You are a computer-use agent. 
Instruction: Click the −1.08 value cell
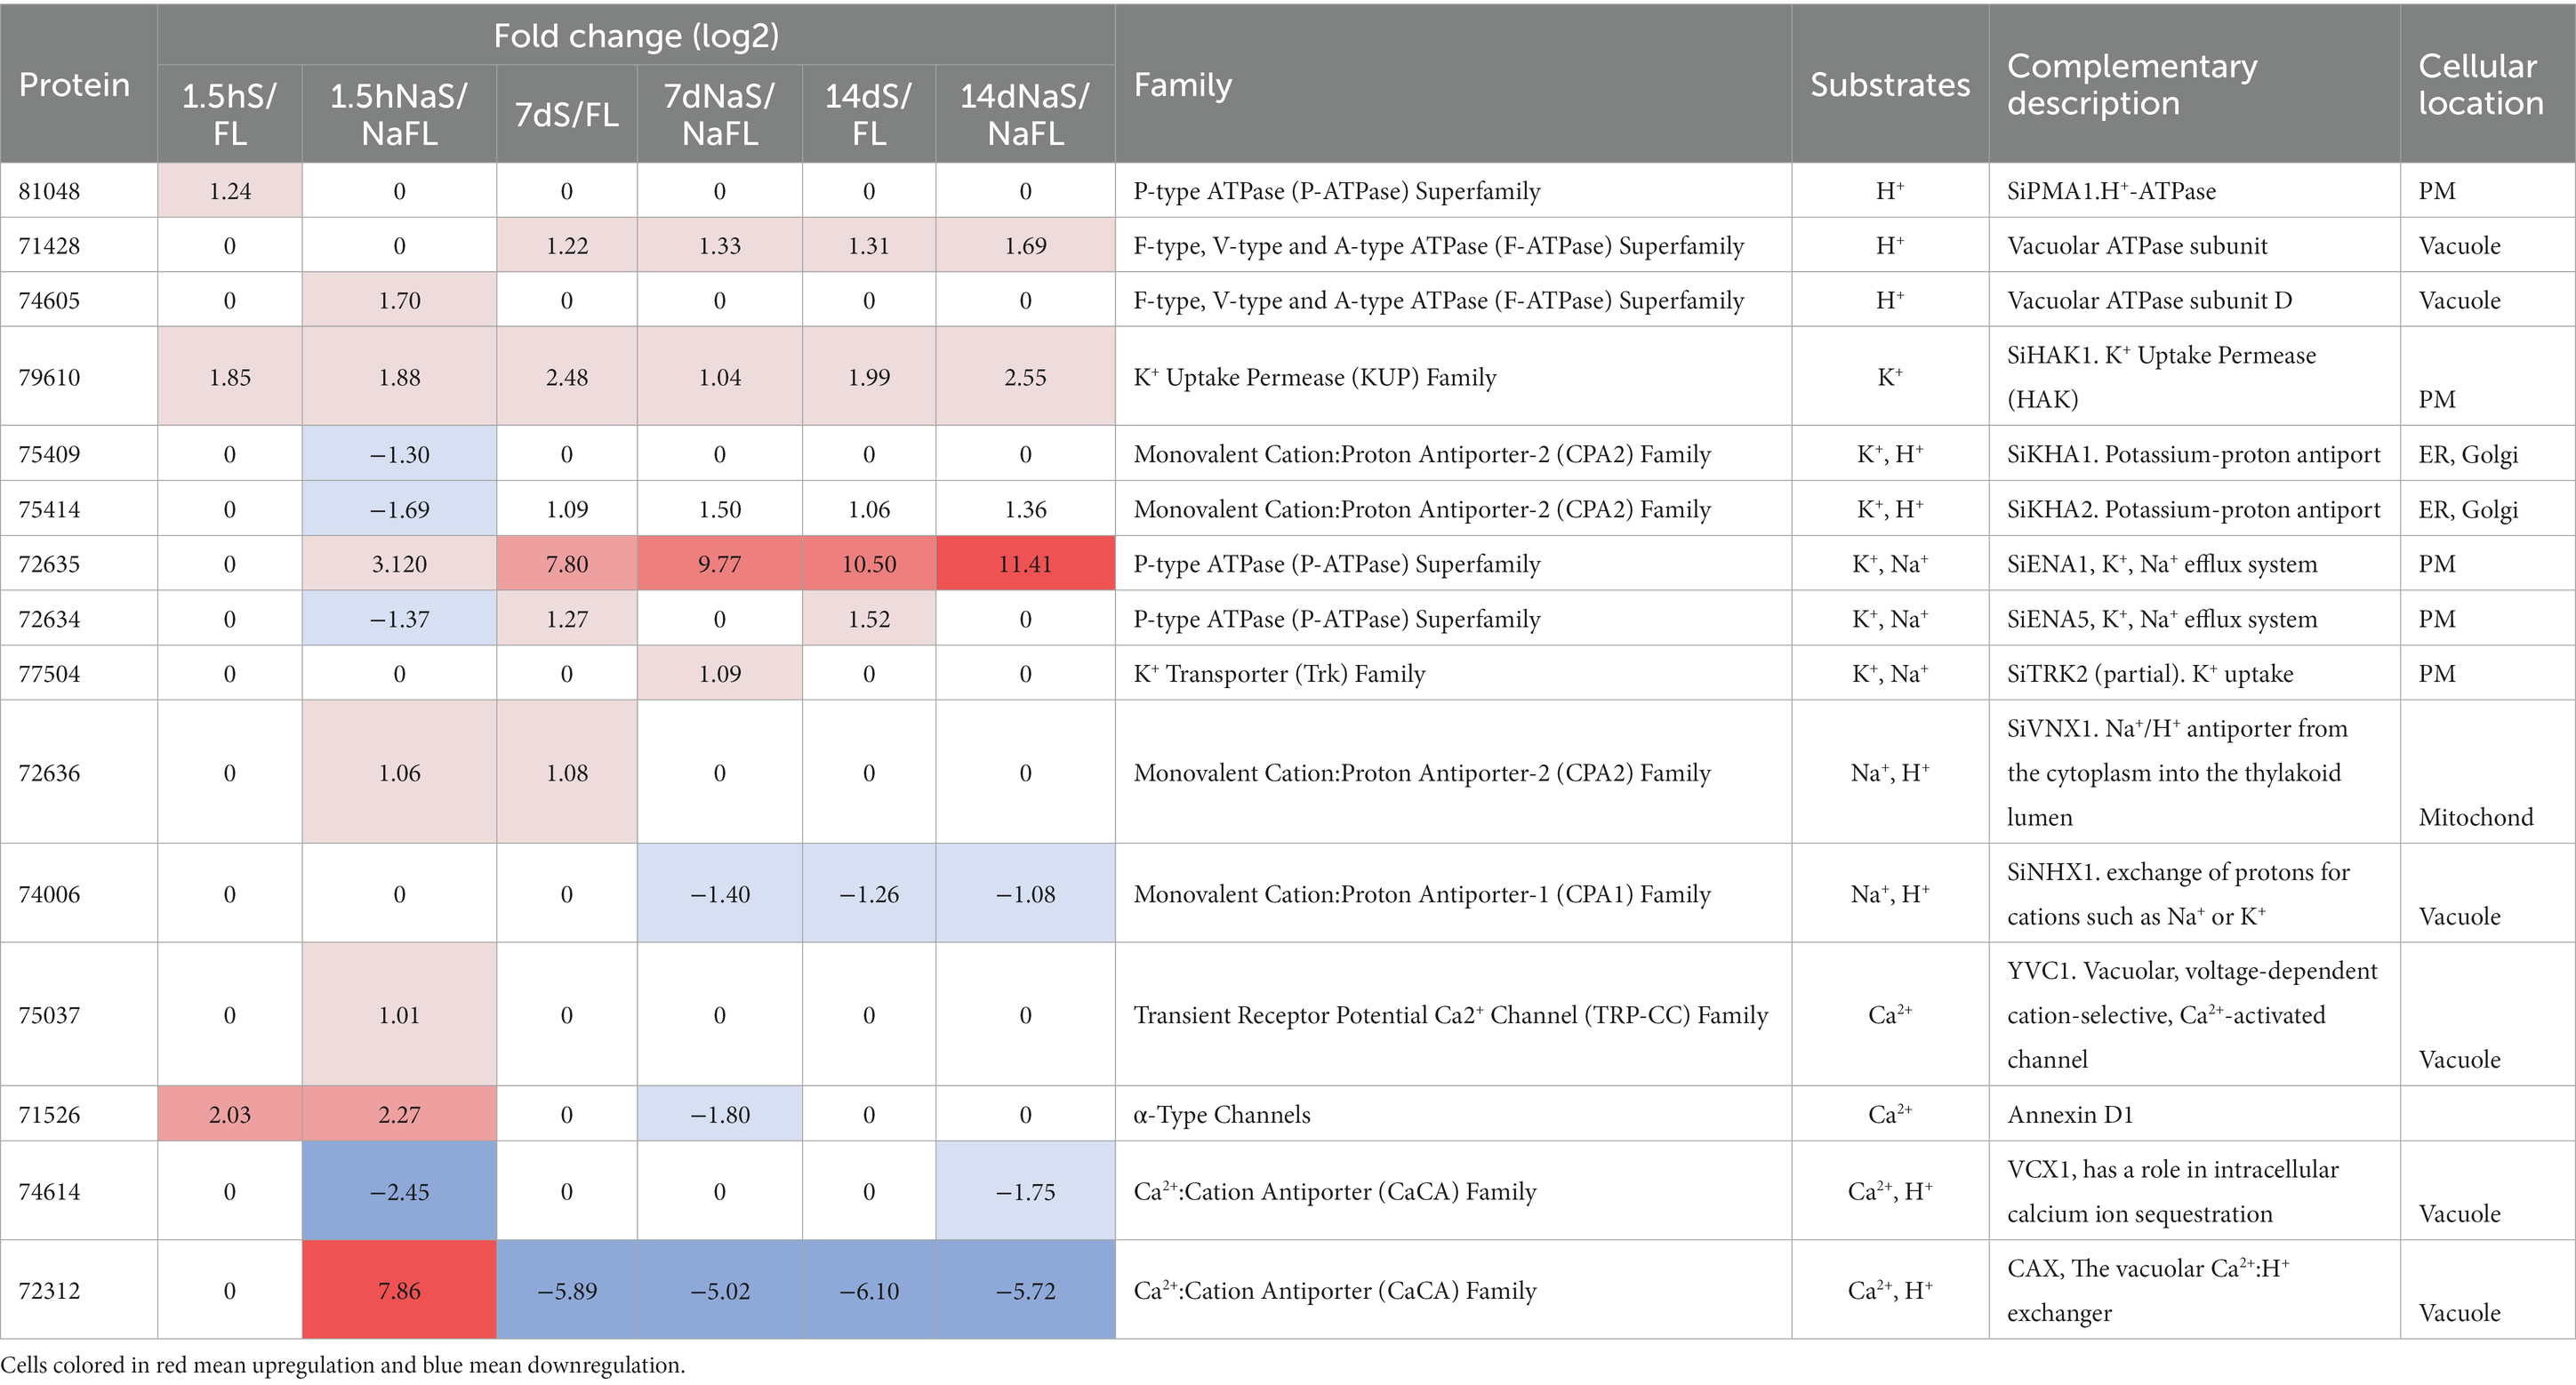coord(1025,894)
